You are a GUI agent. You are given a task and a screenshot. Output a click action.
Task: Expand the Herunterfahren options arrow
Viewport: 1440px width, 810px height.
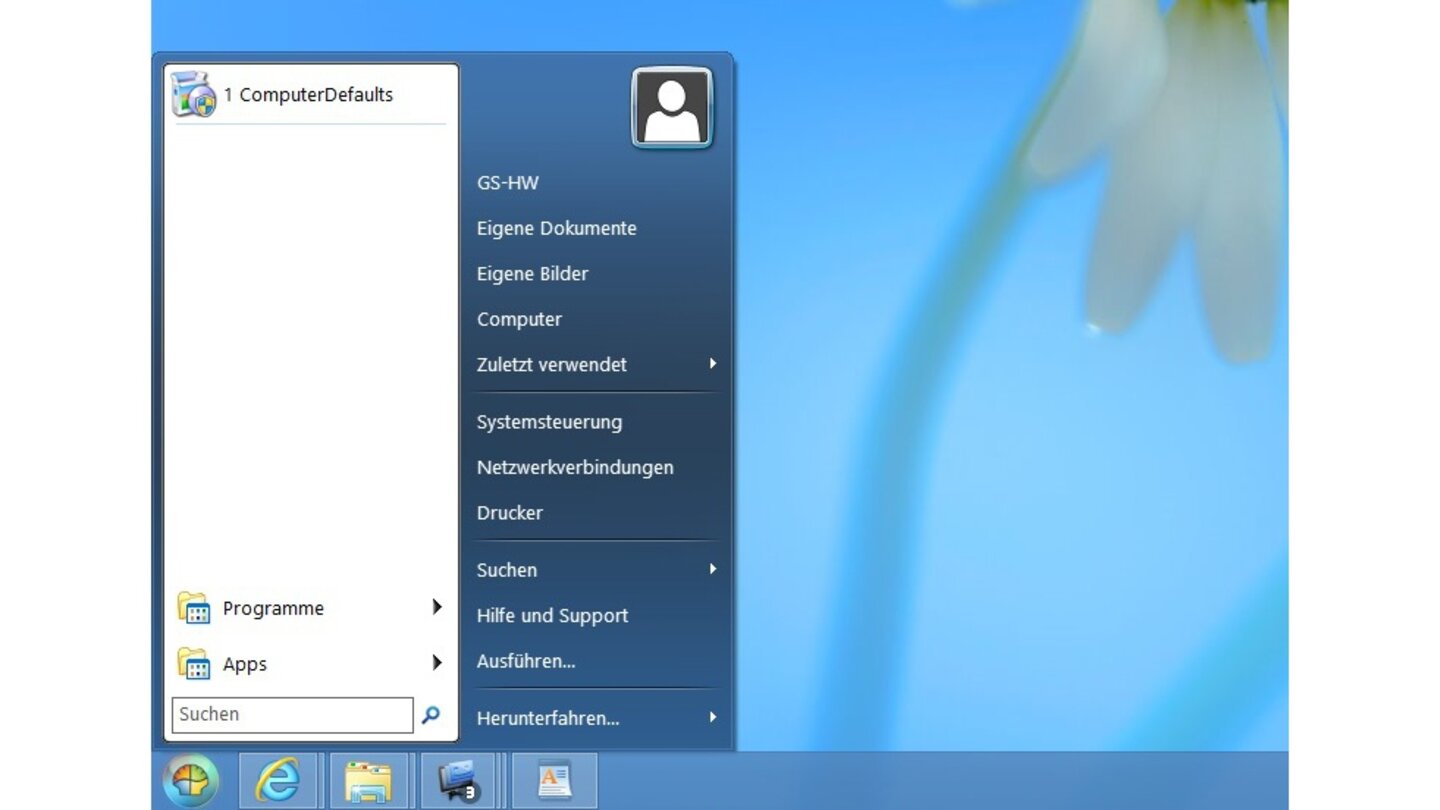tap(713, 717)
